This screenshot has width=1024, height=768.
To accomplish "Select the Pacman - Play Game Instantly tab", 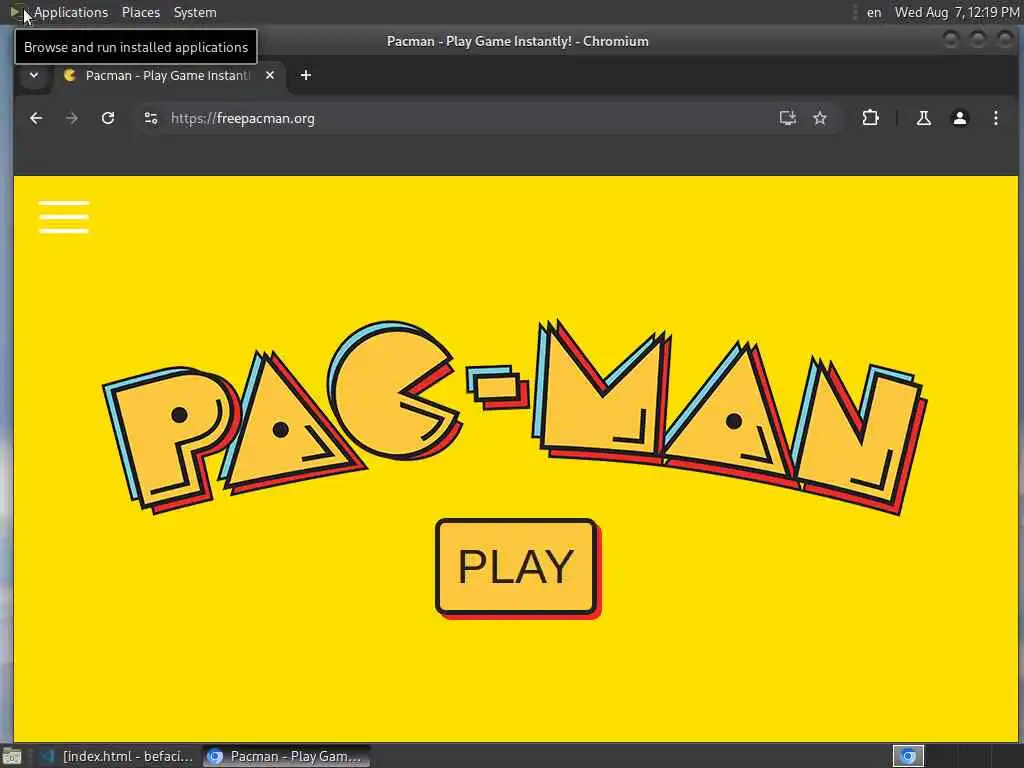I will [168, 76].
